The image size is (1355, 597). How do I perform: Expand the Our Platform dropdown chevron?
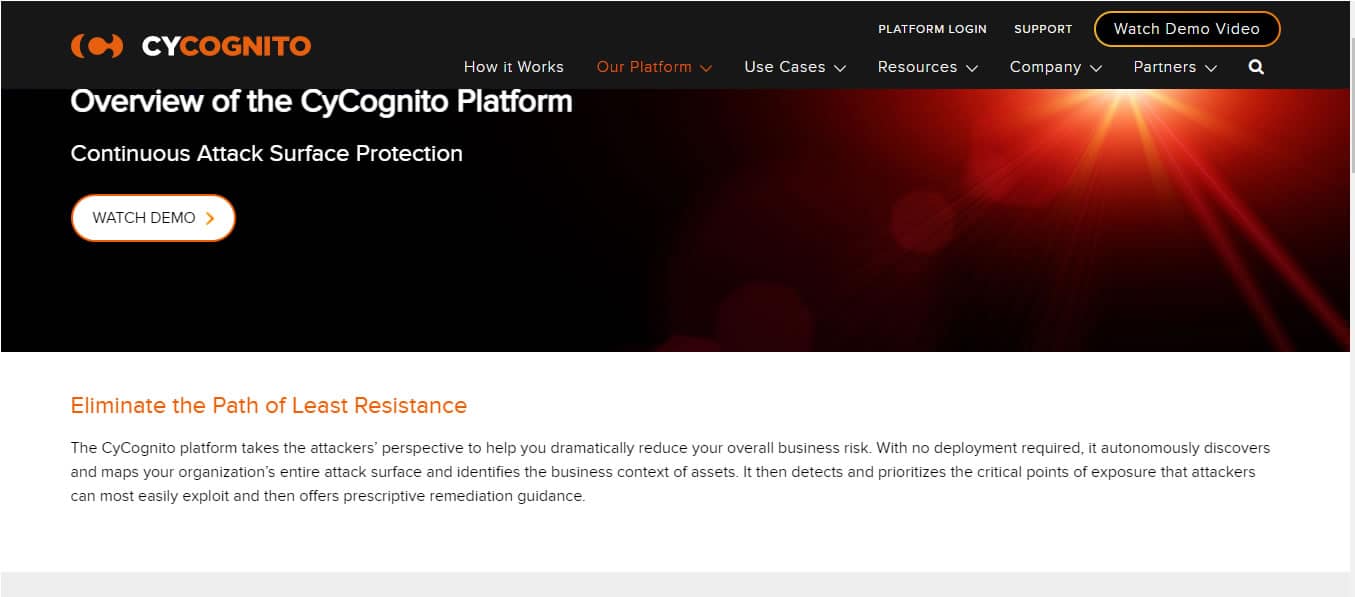click(x=706, y=68)
